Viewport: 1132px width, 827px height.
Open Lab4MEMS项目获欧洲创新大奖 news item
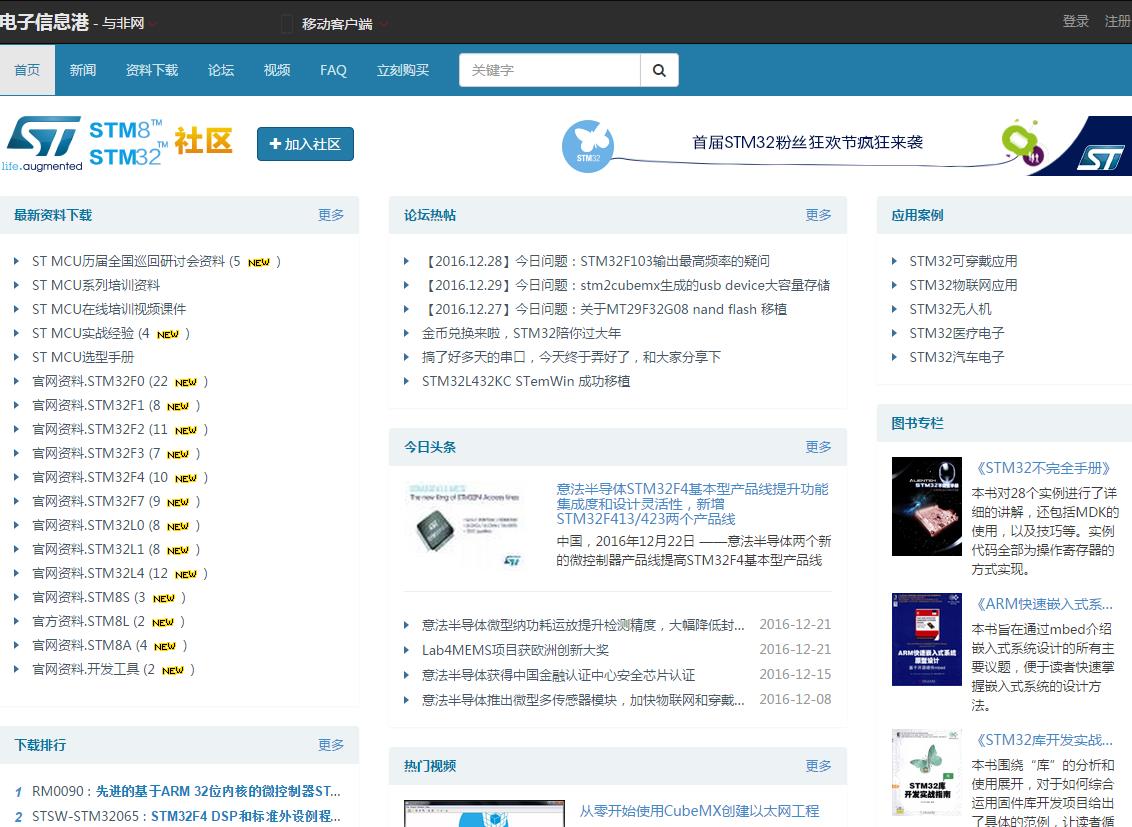click(x=515, y=649)
